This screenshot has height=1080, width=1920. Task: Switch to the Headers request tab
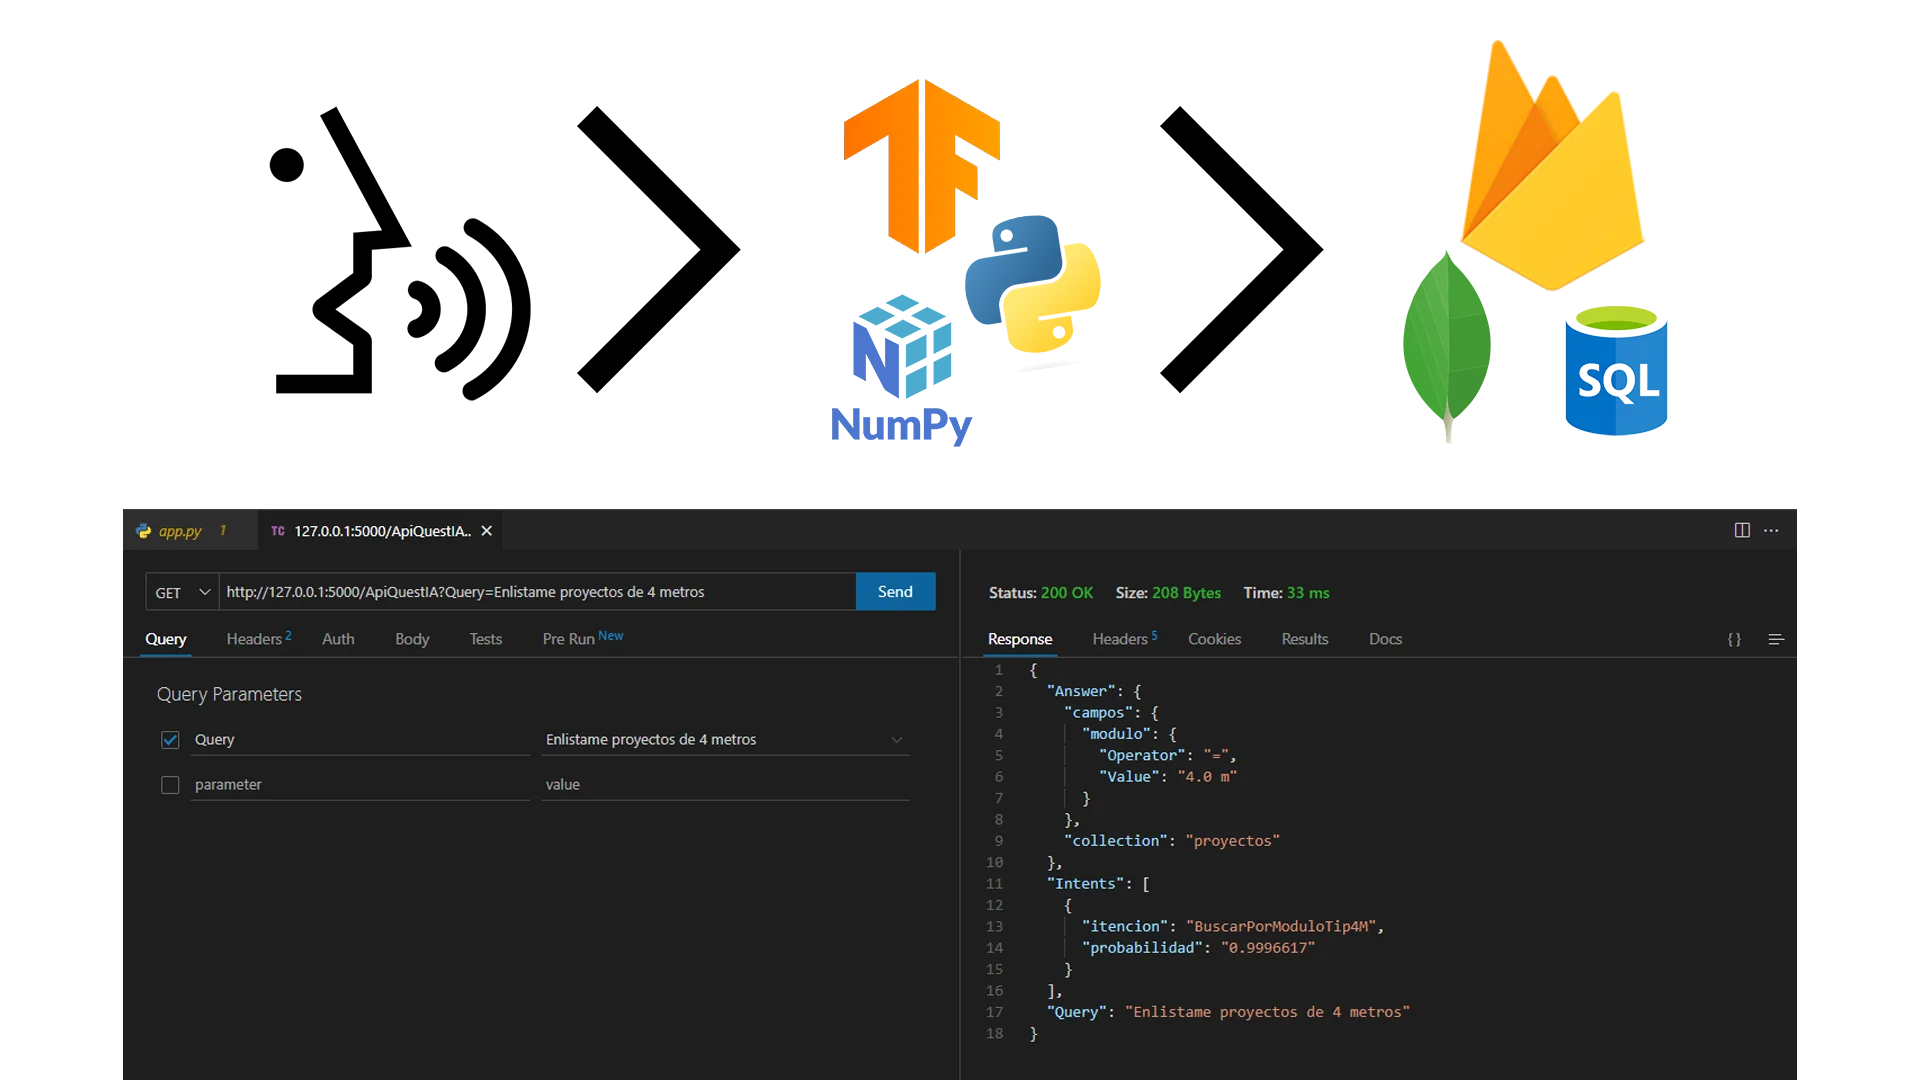click(253, 639)
